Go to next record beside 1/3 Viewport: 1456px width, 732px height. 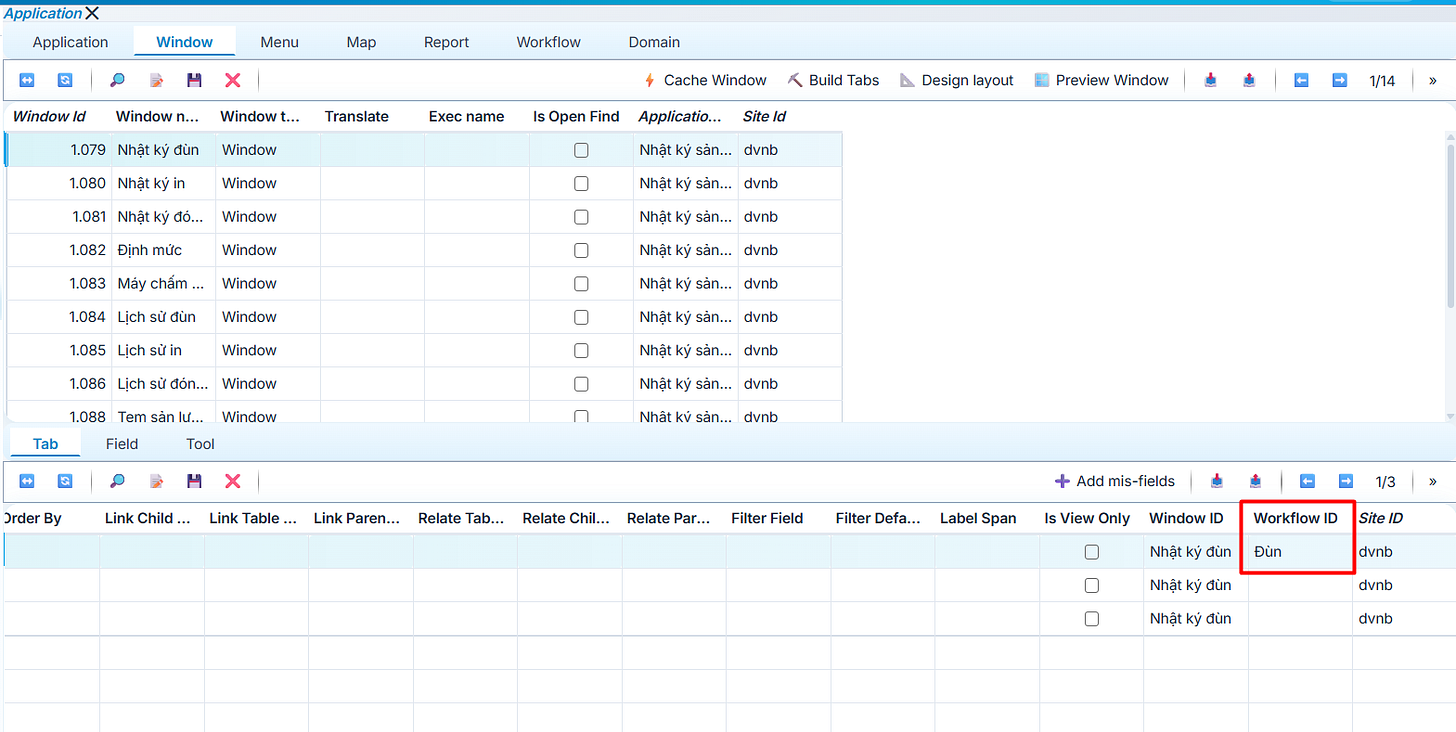point(1346,481)
